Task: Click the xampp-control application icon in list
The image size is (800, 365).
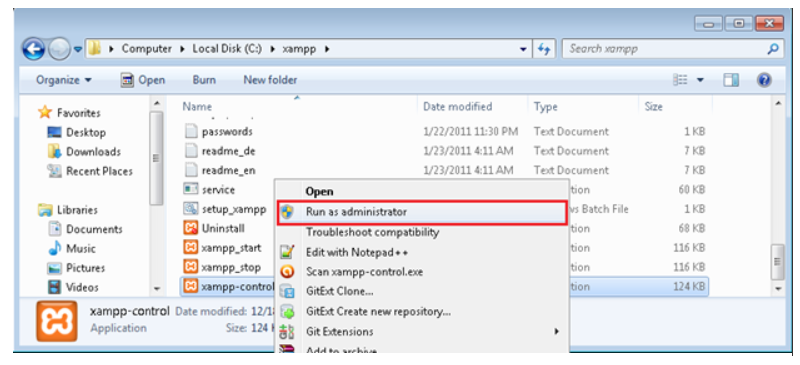Action: 190,286
